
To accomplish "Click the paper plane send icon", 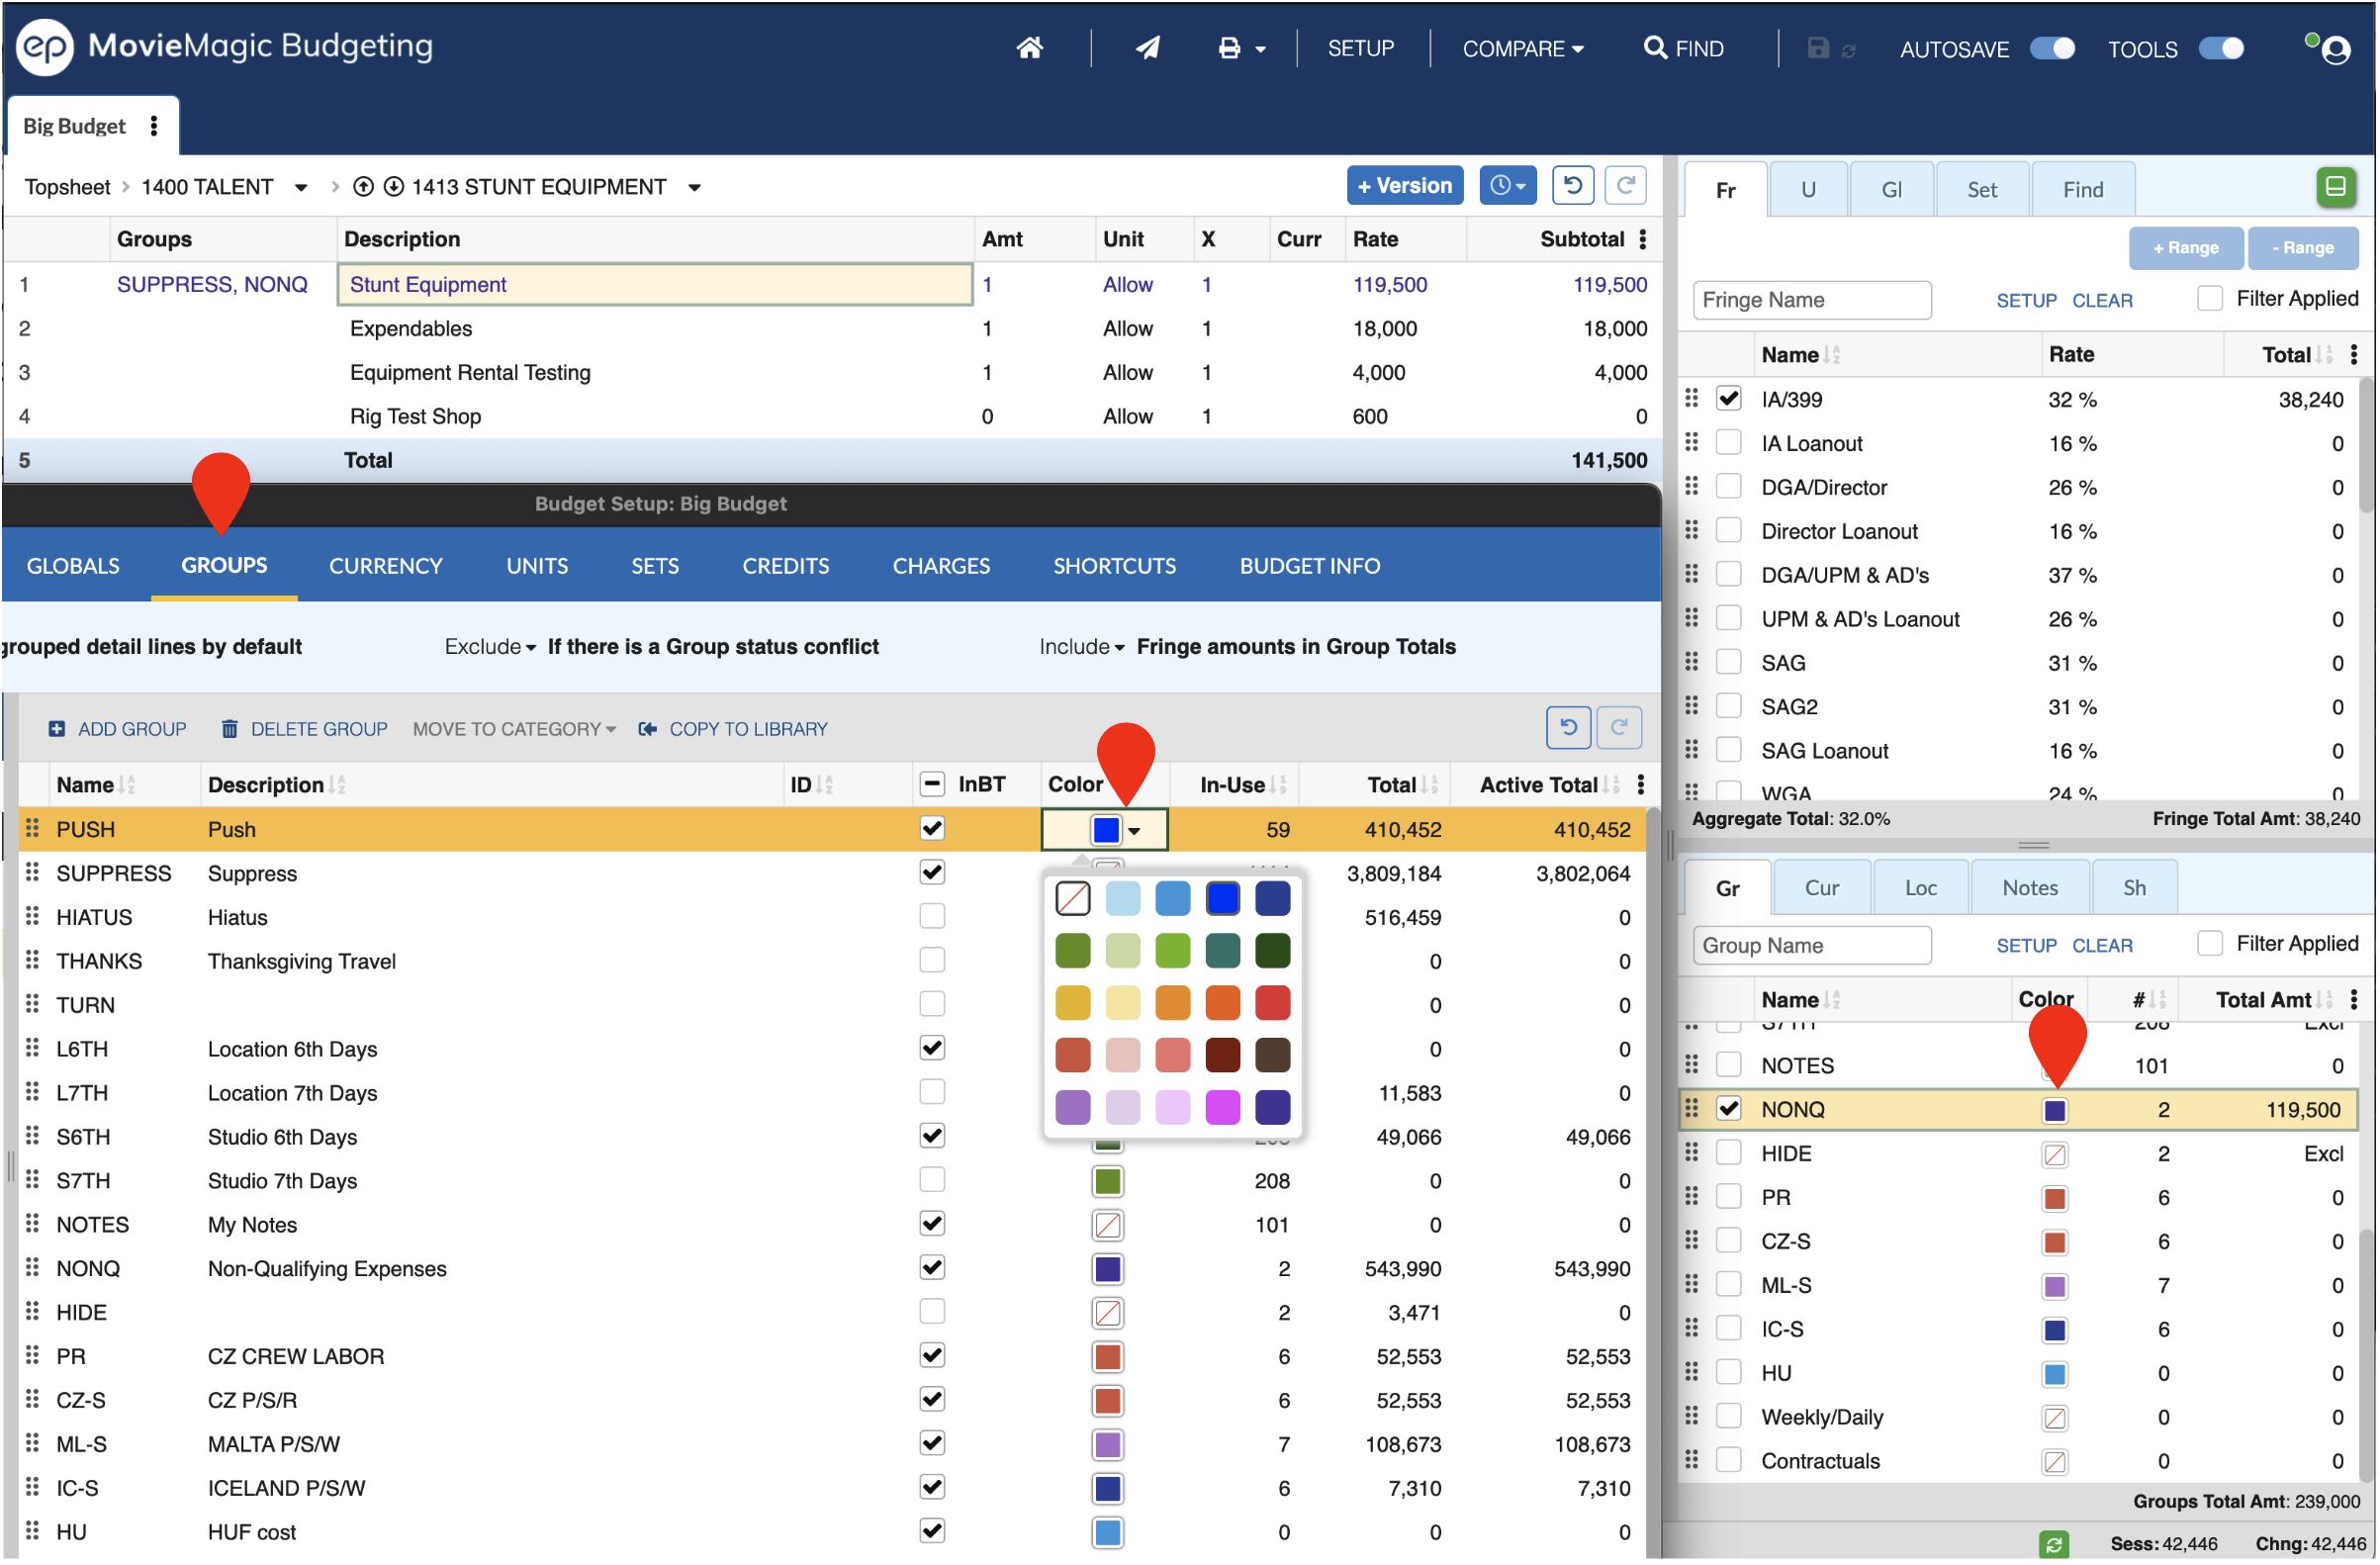I will point(1147,47).
